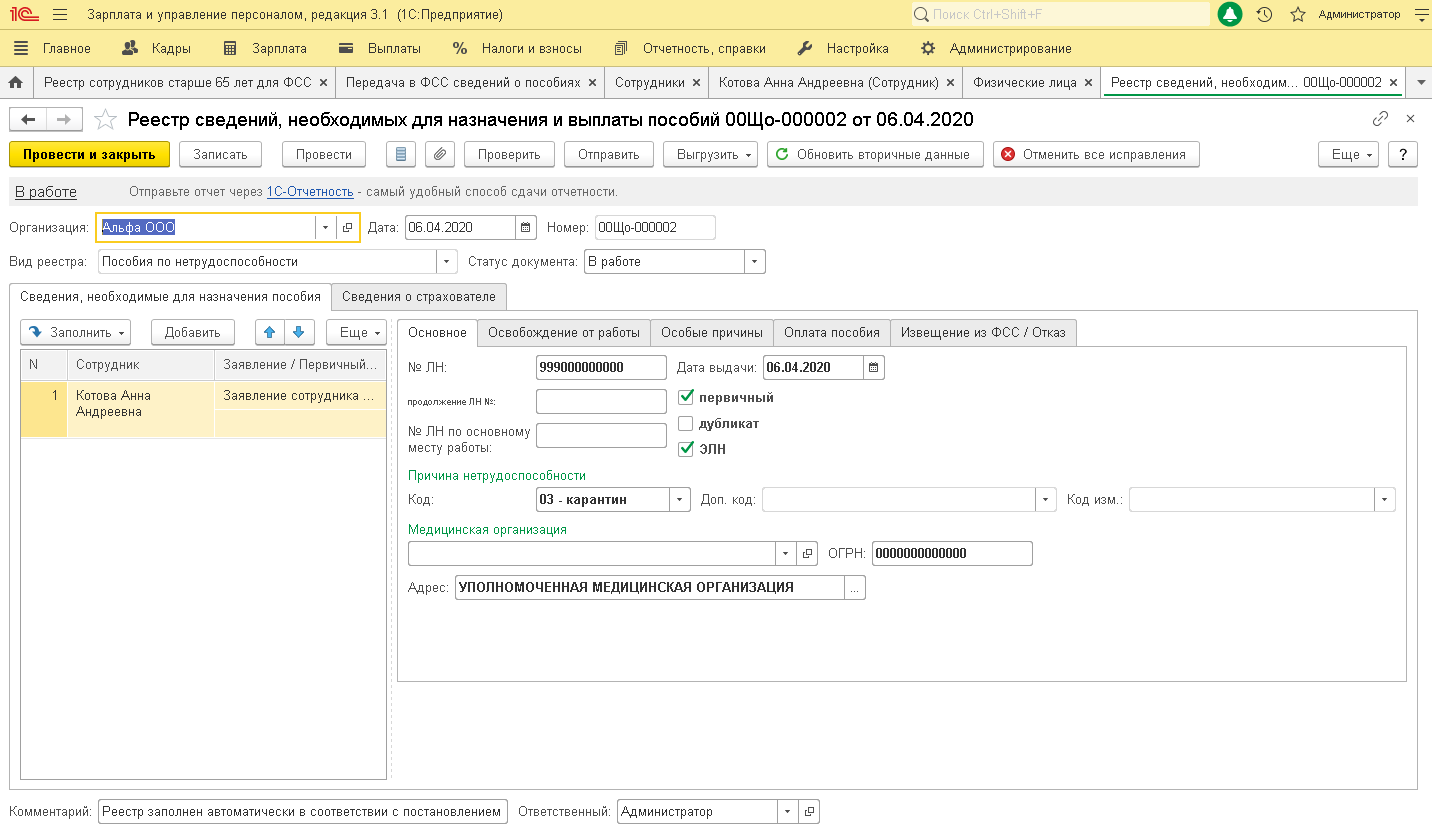Move row up with blue arrow
Viewport: 1432px width, 827px height.
(269, 333)
